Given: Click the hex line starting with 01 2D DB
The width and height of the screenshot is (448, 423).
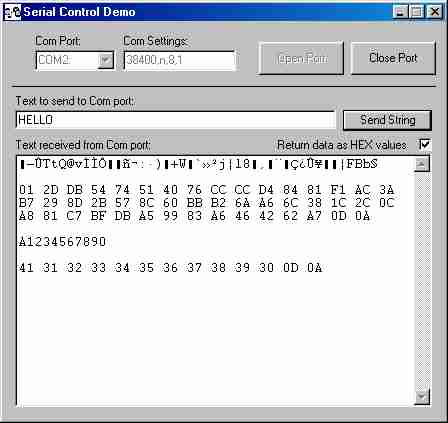Looking at the screenshot, I should [x=206, y=190].
